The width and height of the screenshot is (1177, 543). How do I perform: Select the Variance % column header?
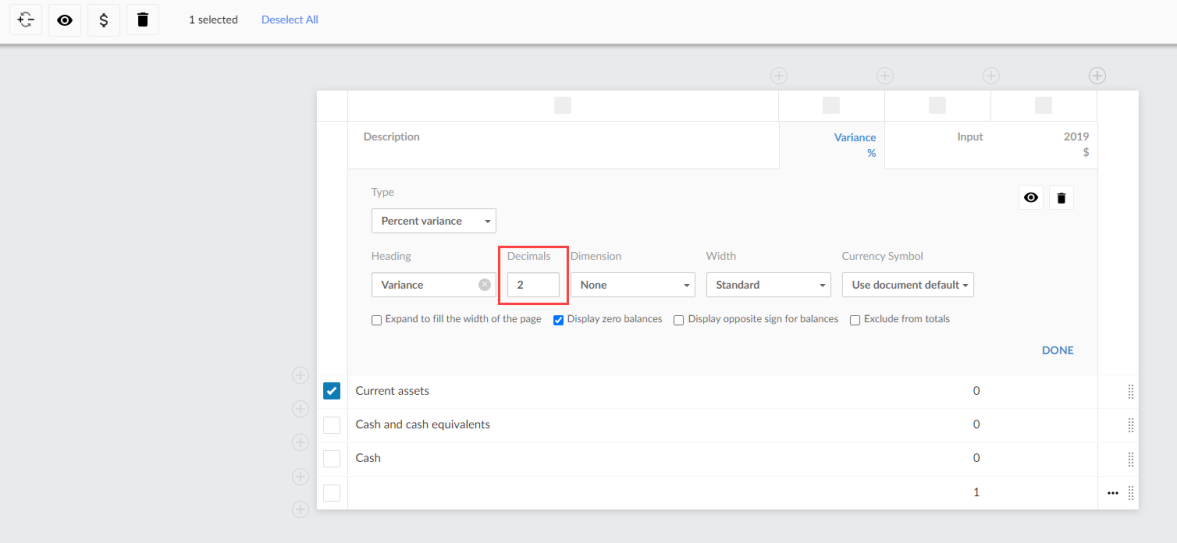click(x=854, y=145)
